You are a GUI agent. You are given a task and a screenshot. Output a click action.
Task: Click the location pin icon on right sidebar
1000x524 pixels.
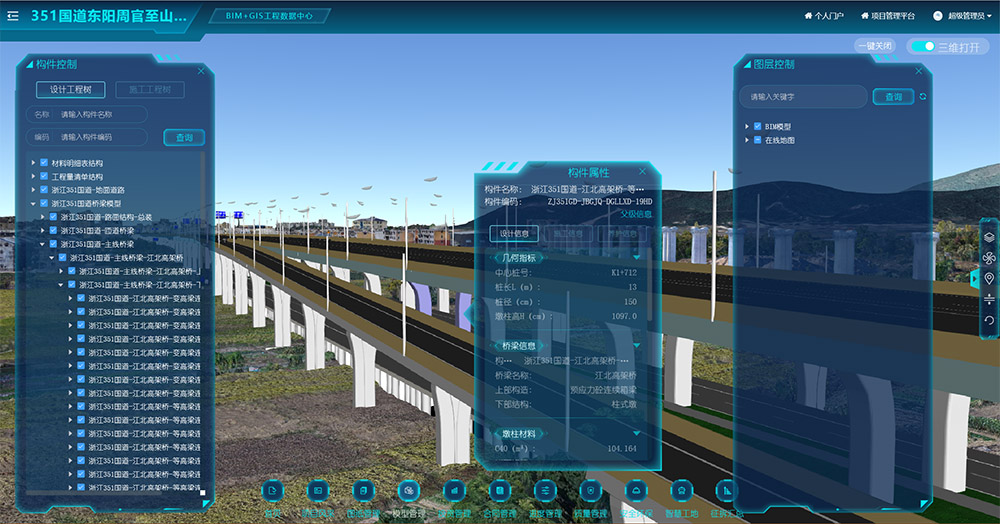click(989, 279)
